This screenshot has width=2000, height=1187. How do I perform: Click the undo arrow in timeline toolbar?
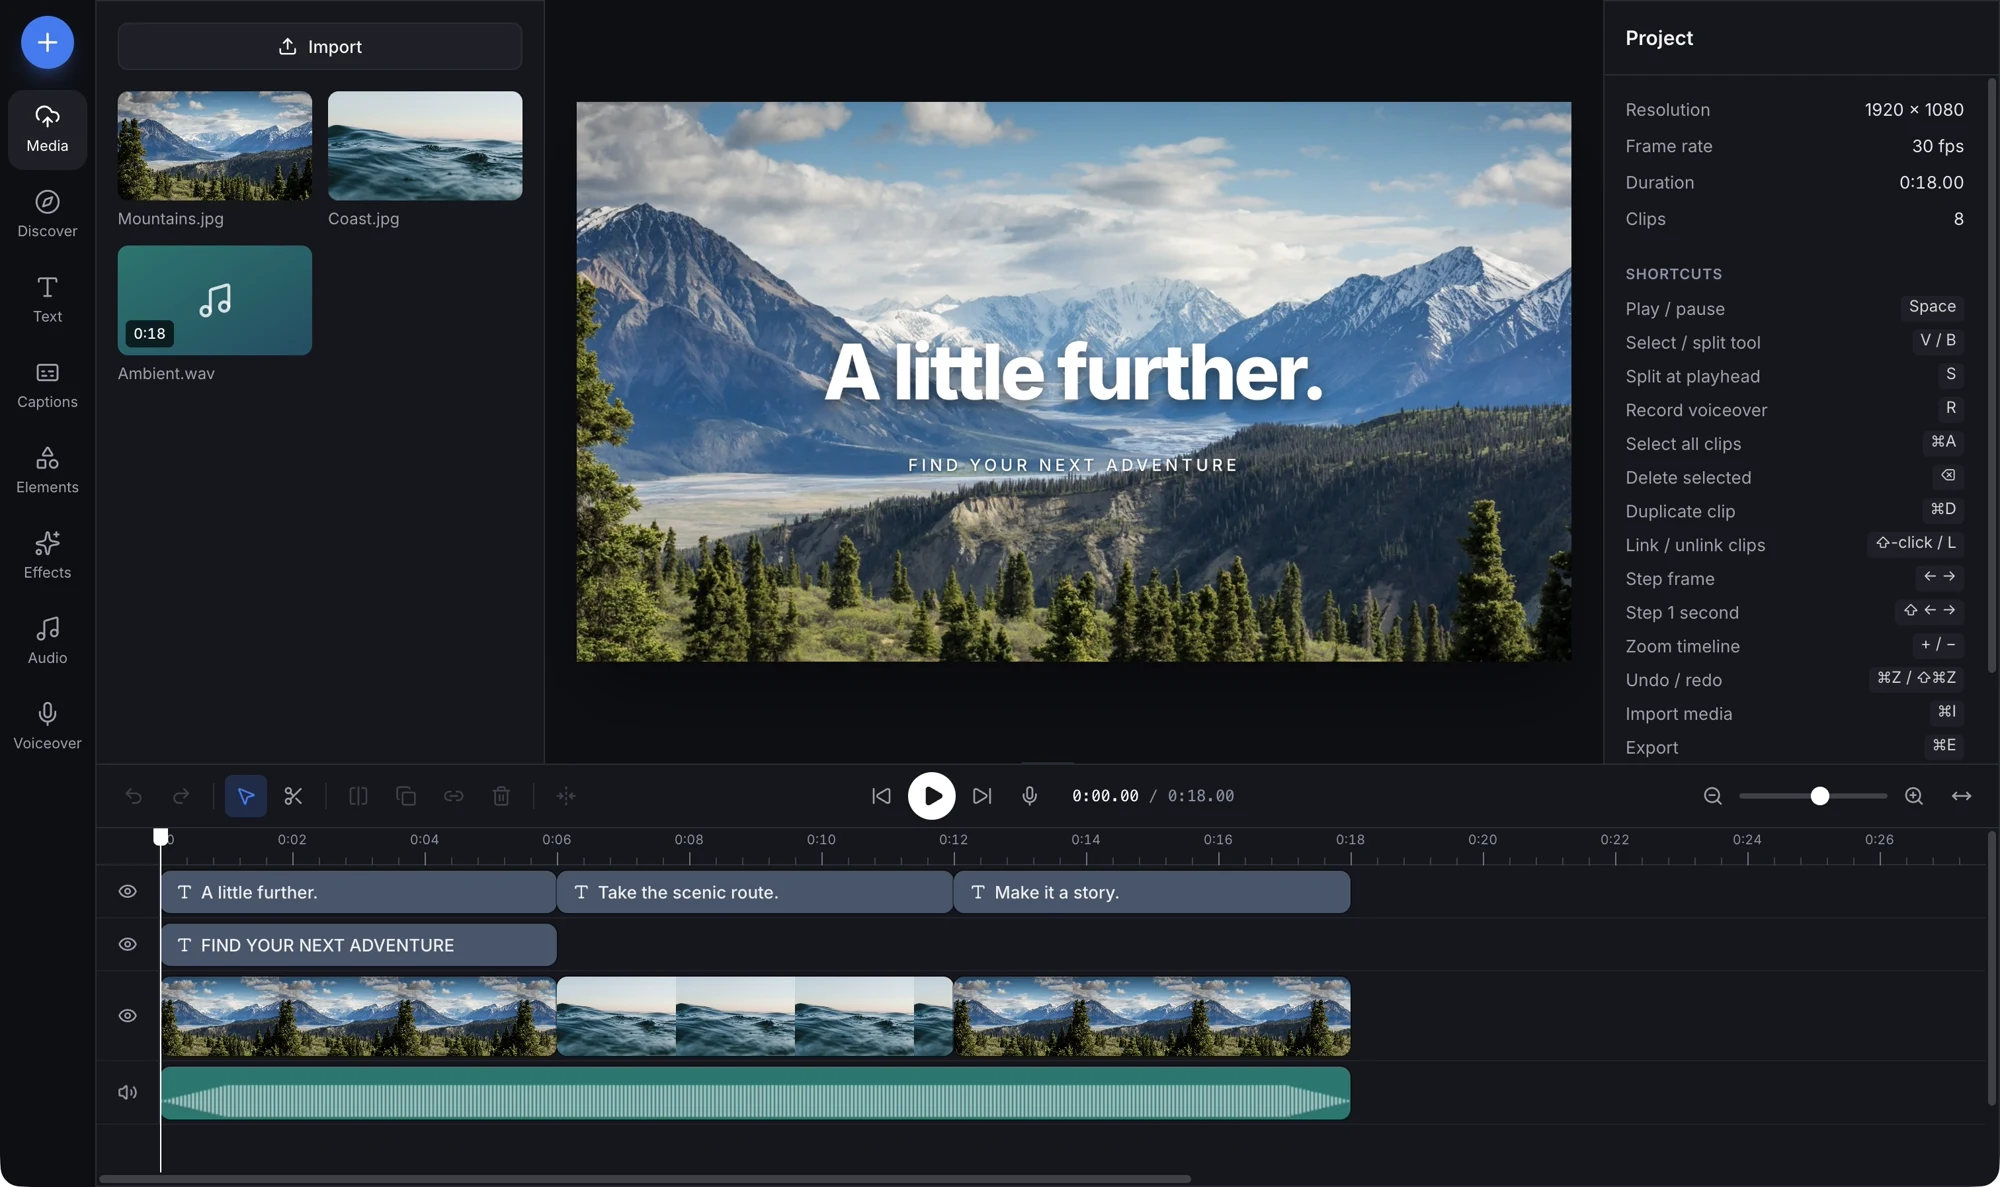click(133, 796)
